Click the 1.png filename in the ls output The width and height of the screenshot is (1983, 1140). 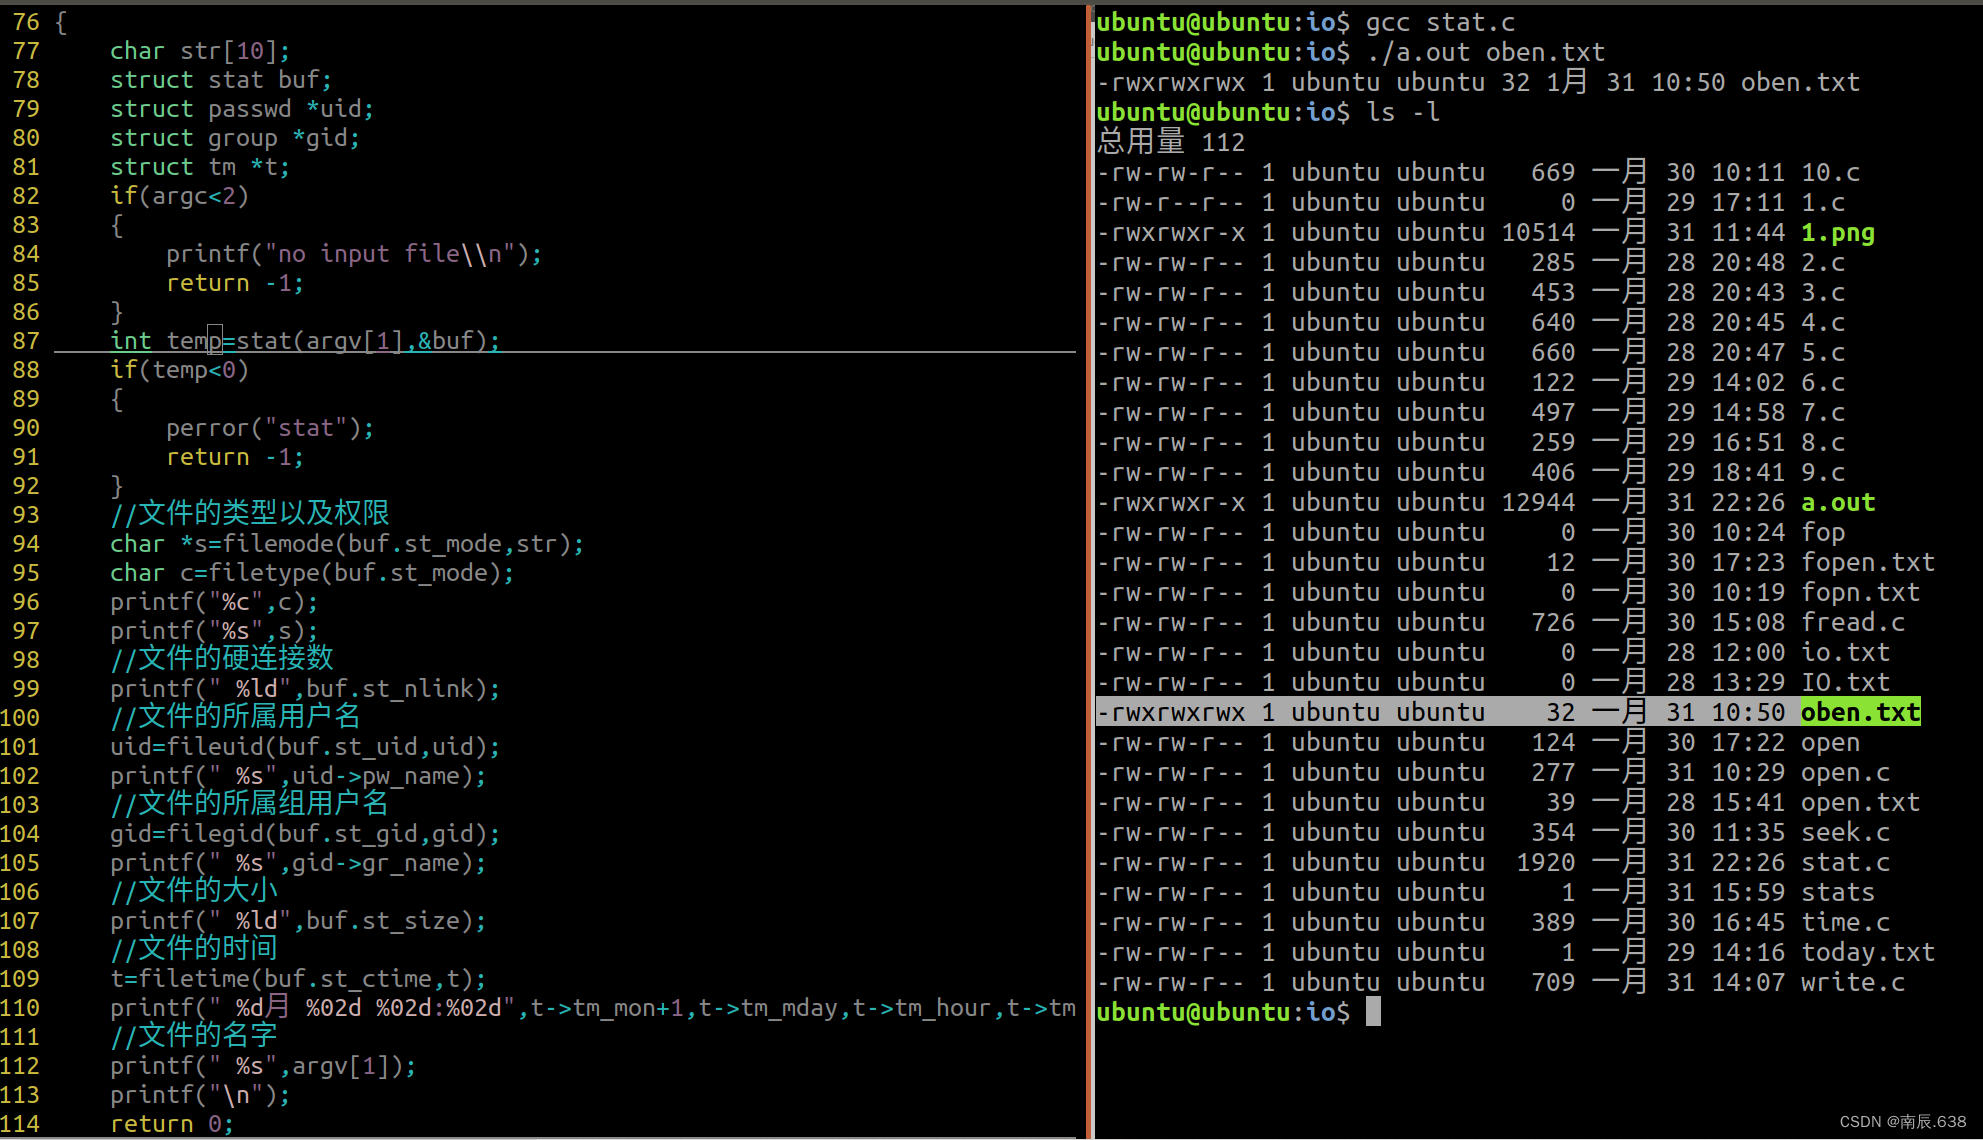coord(1838,232)
